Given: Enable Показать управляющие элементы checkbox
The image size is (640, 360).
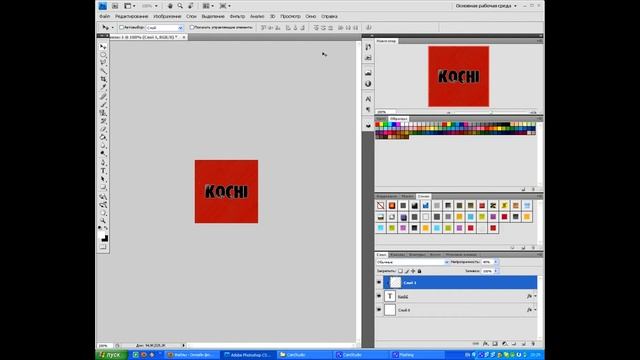Looking at the screenshot, I should point(191,27).
